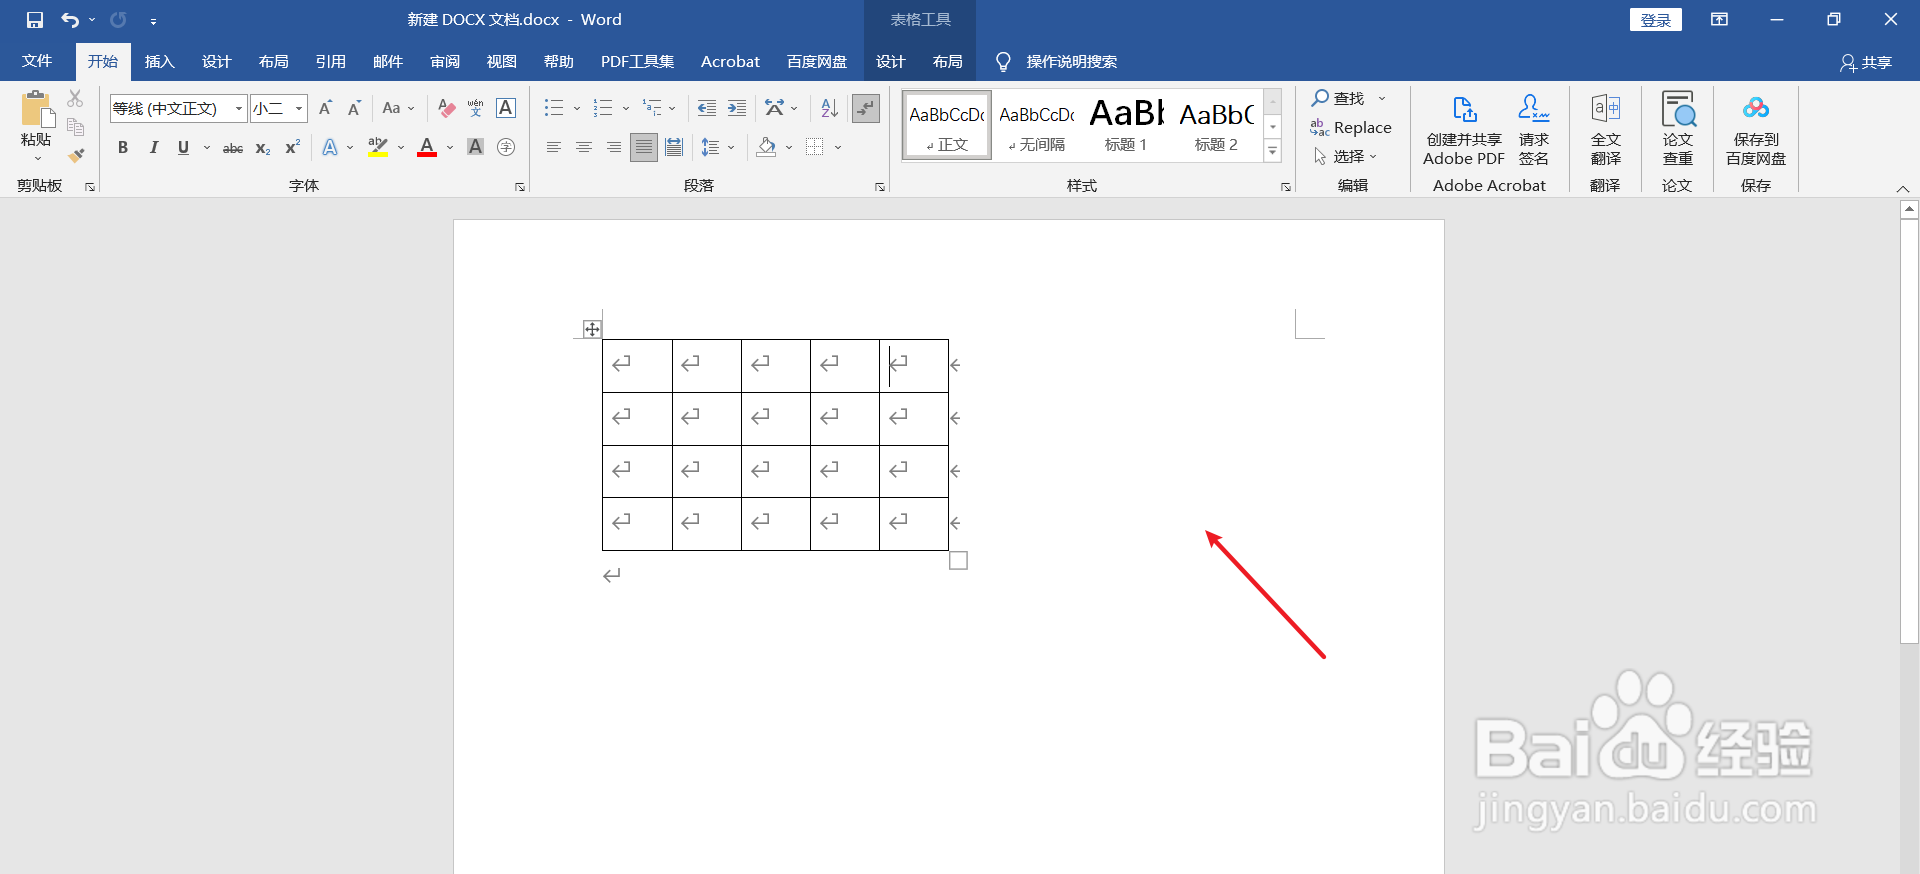
Task: Align text to the right
Action: tap(614, 148)
